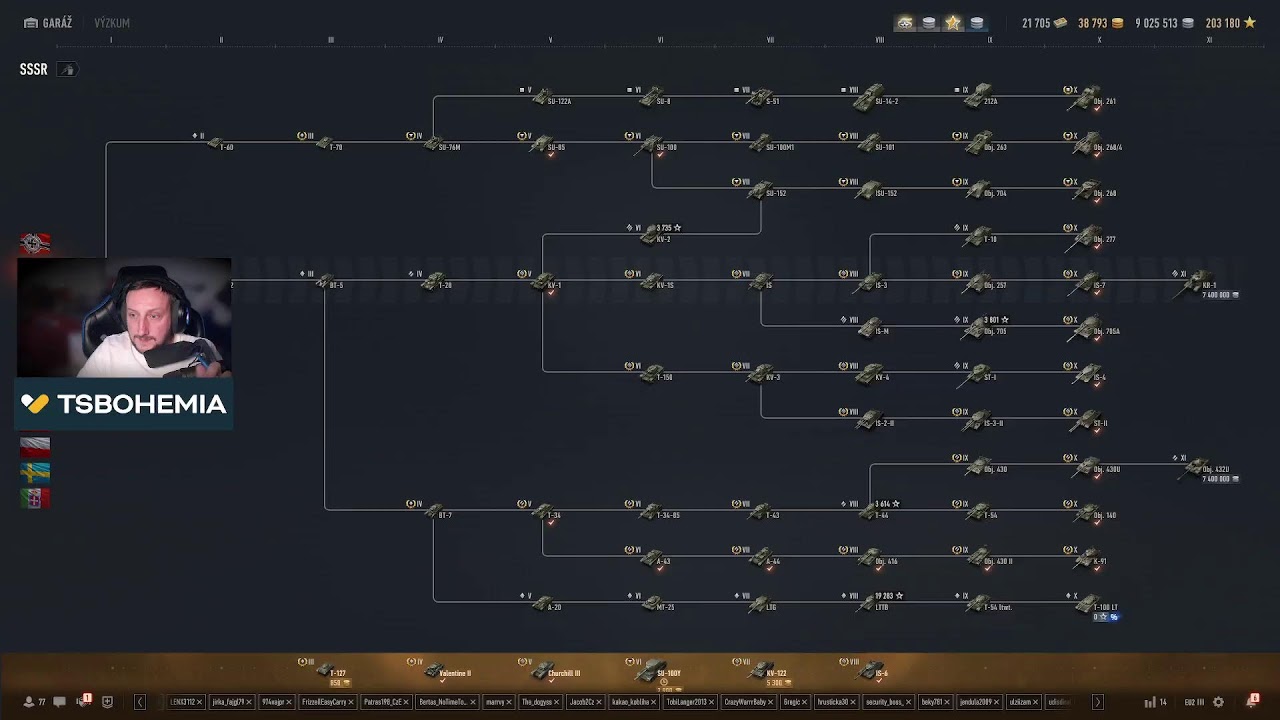The height and width of the screenshot is (720, 1280).
Task: Show earlier chat tabs with left arrow
Action: pos(140,702)
